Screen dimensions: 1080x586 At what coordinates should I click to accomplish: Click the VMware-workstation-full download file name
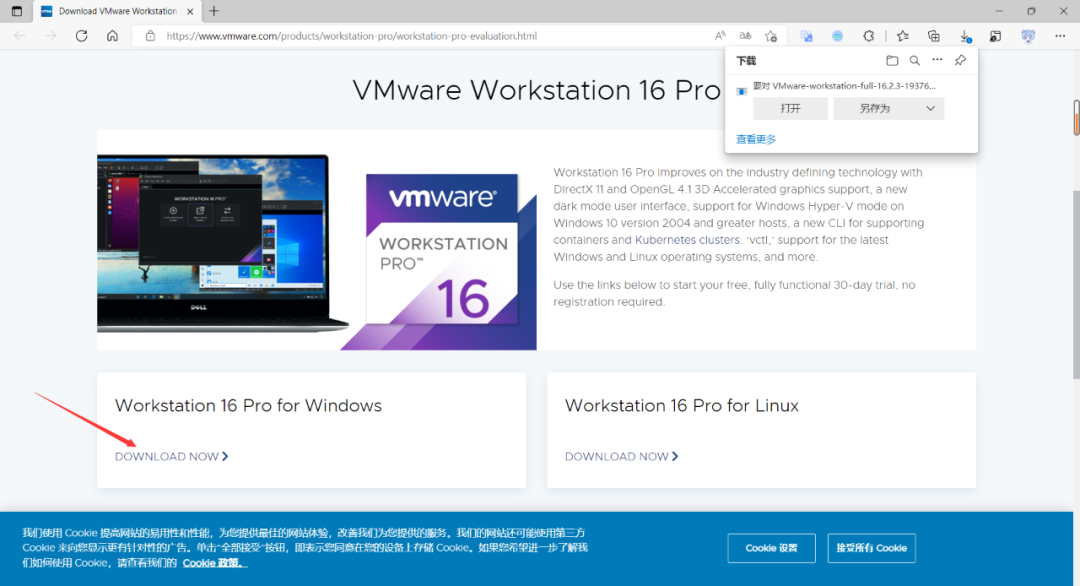[x=844, y=86]
